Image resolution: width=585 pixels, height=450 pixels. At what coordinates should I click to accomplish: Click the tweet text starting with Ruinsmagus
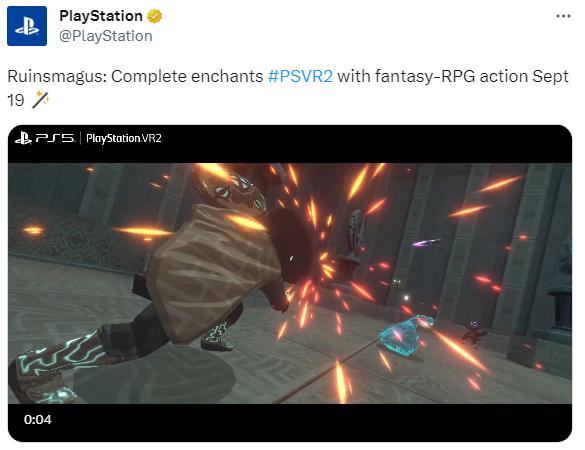288,88
